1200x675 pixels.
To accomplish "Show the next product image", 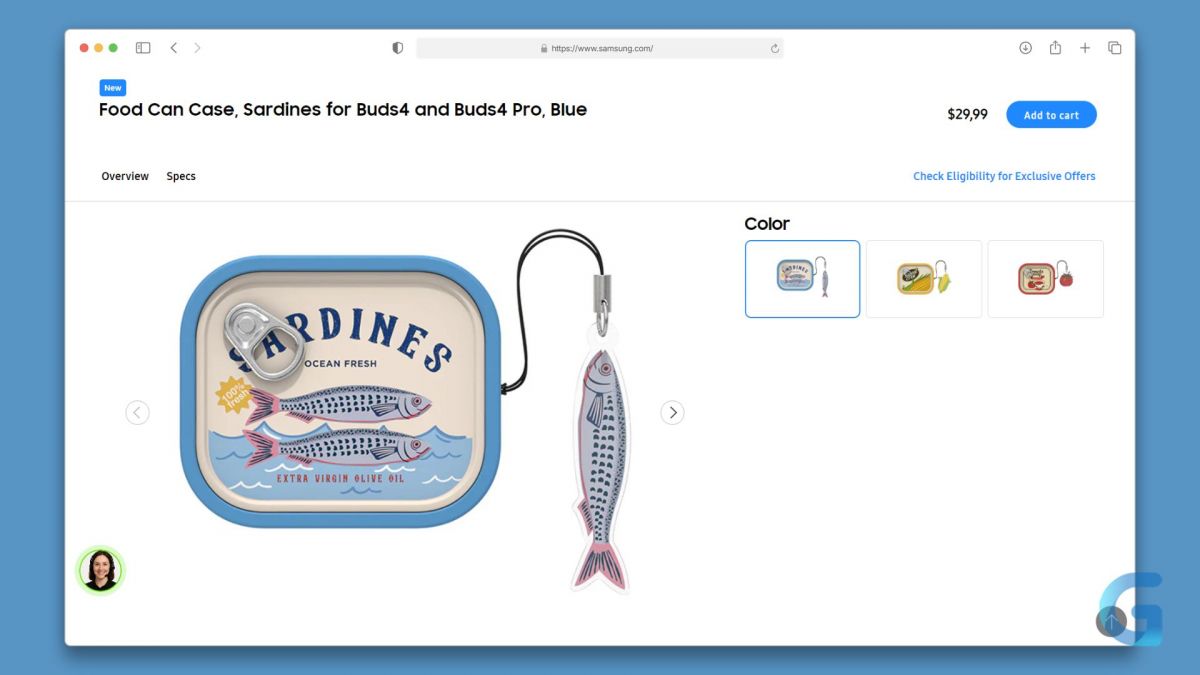I will (x=672, y=412).
